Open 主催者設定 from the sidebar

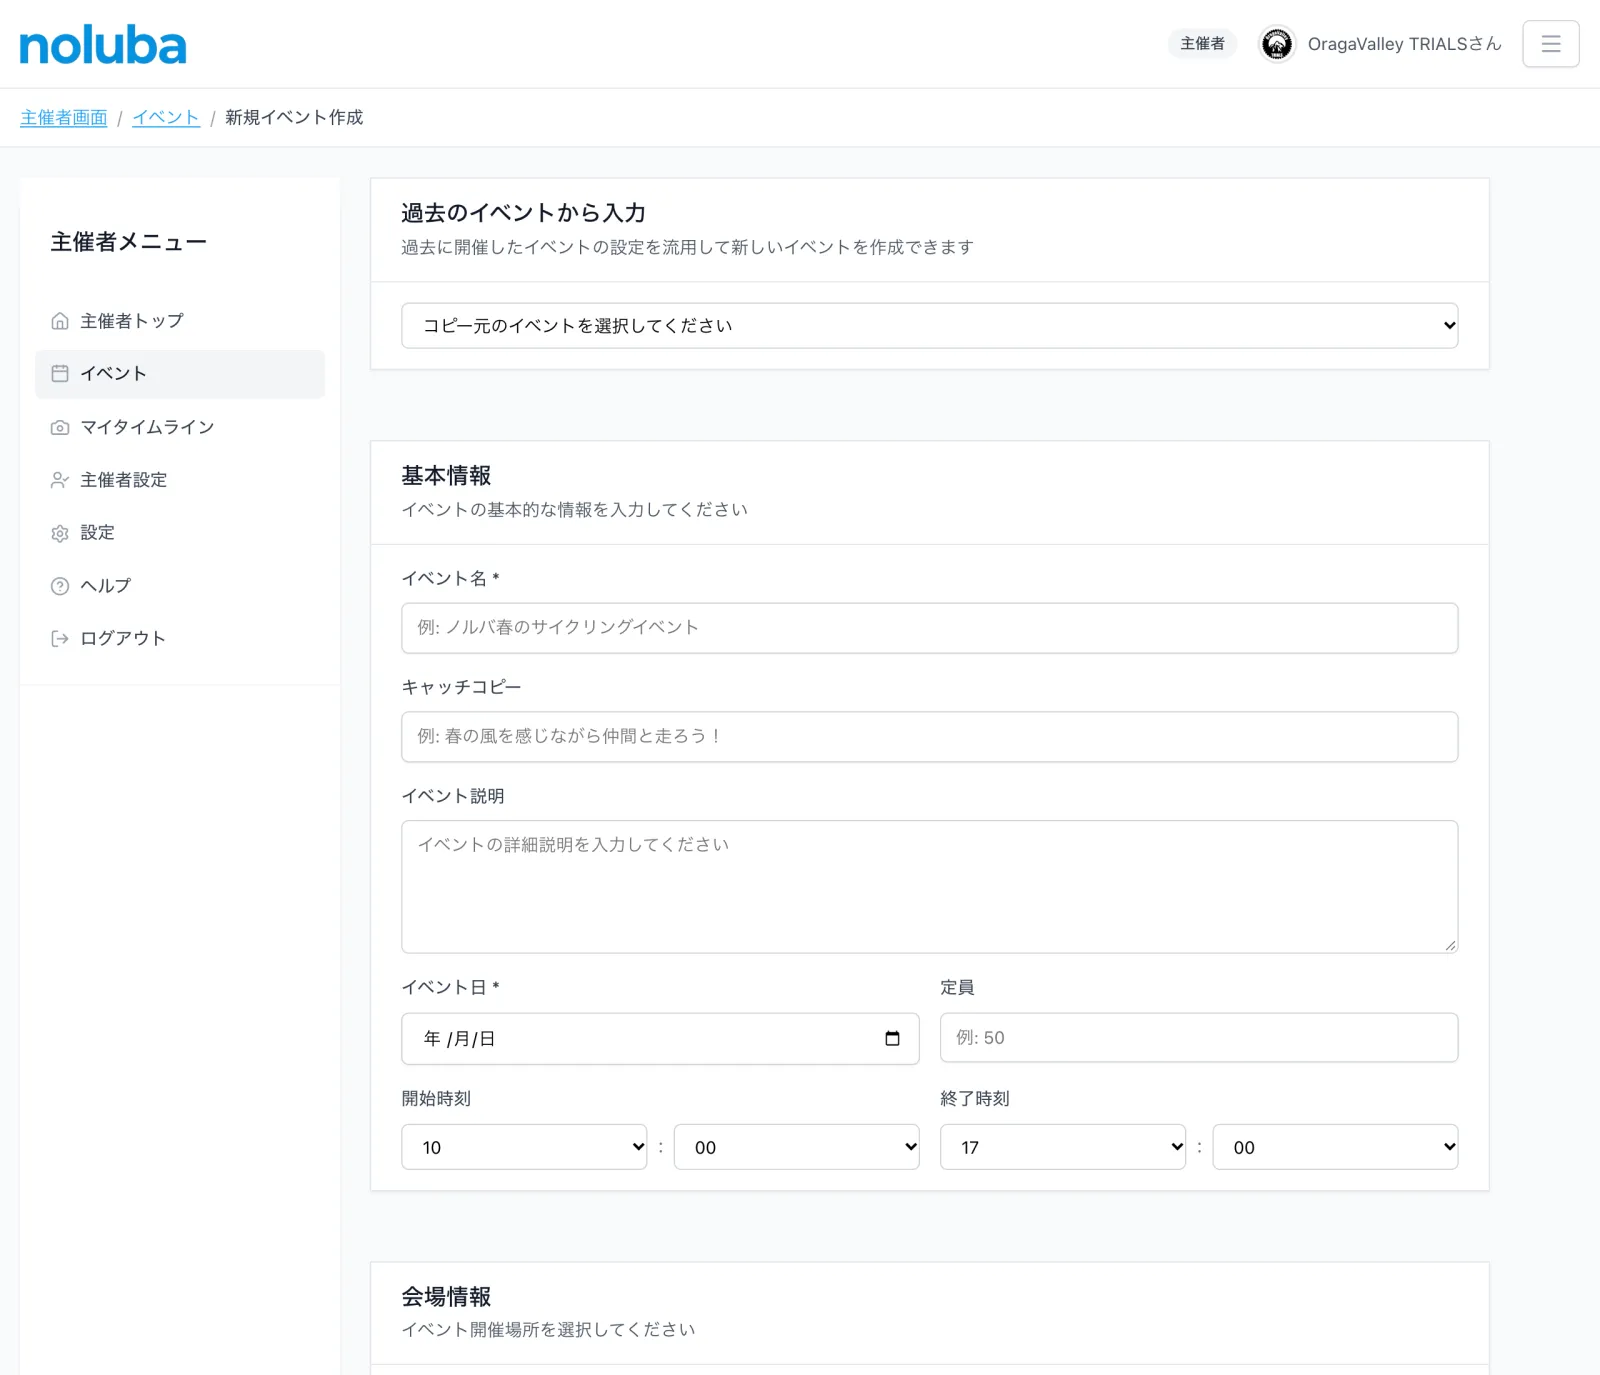180,480
